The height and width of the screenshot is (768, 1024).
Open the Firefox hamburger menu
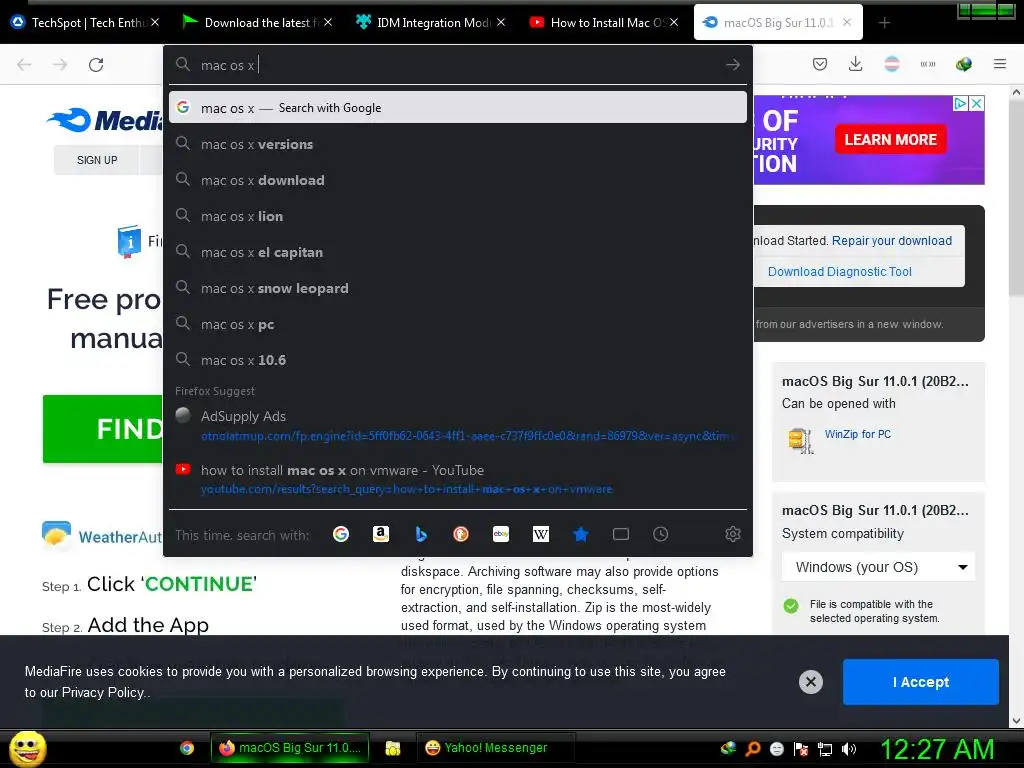1000,64
